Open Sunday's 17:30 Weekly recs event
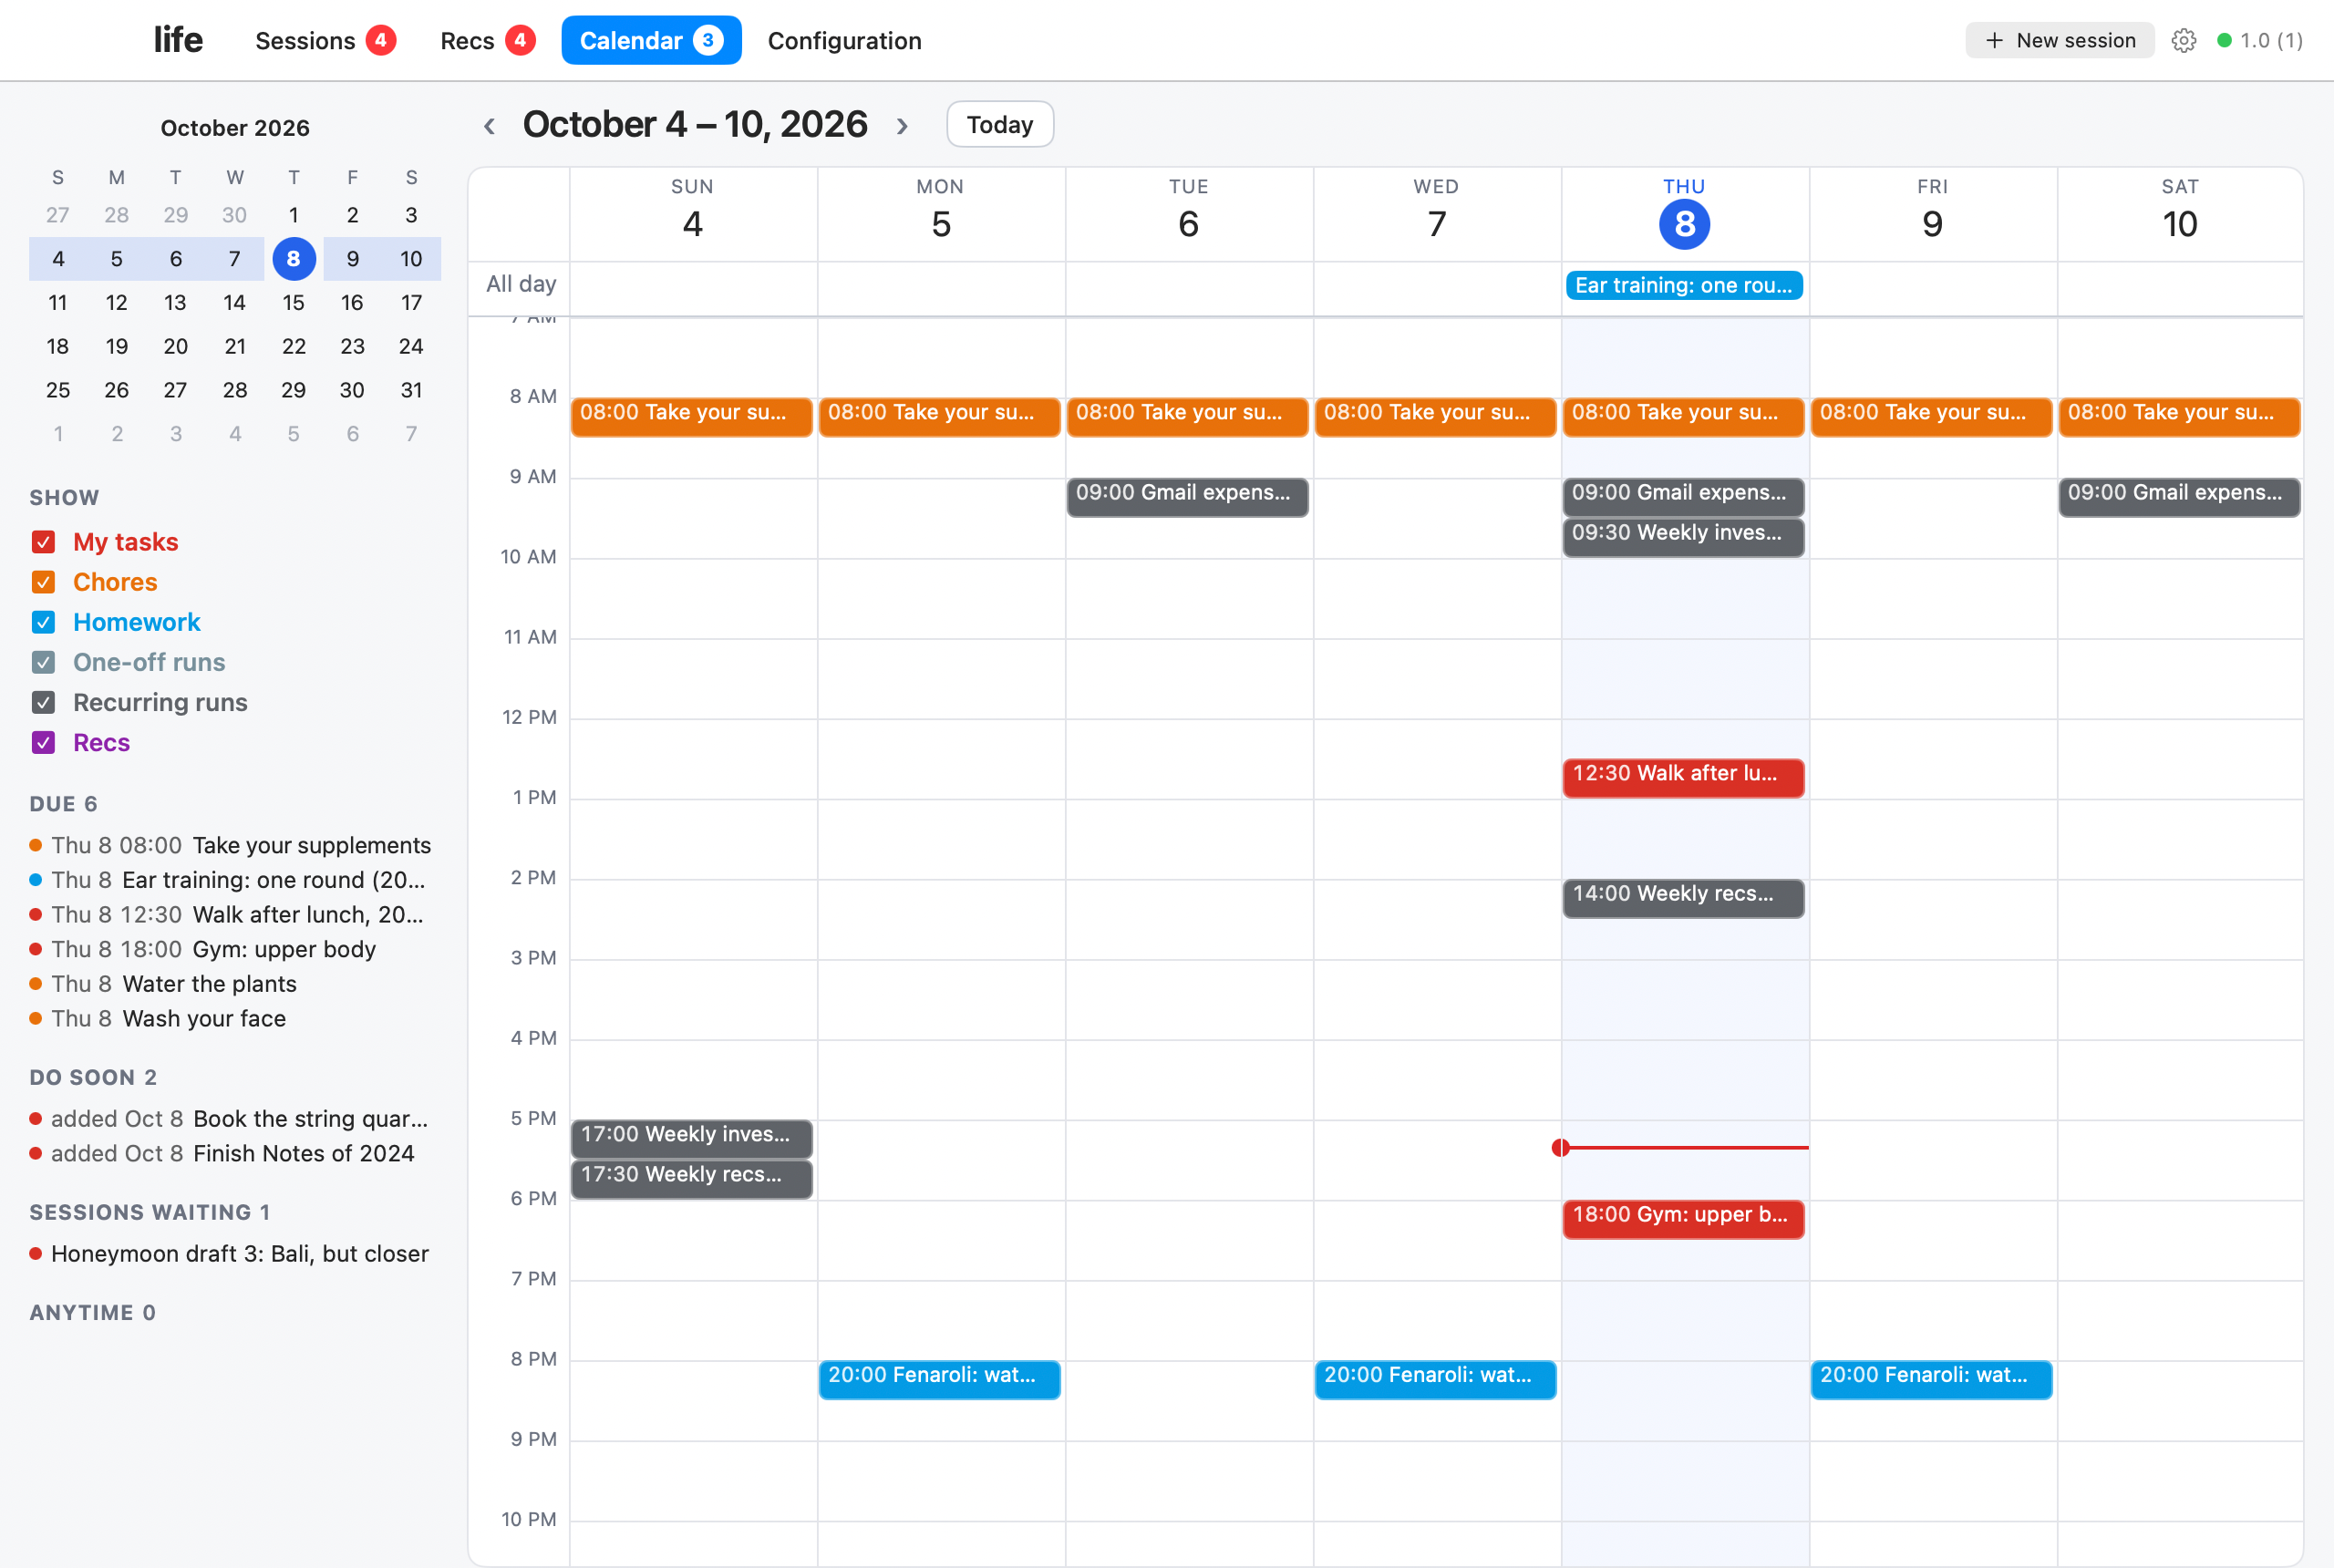 tap(691, 1178)
